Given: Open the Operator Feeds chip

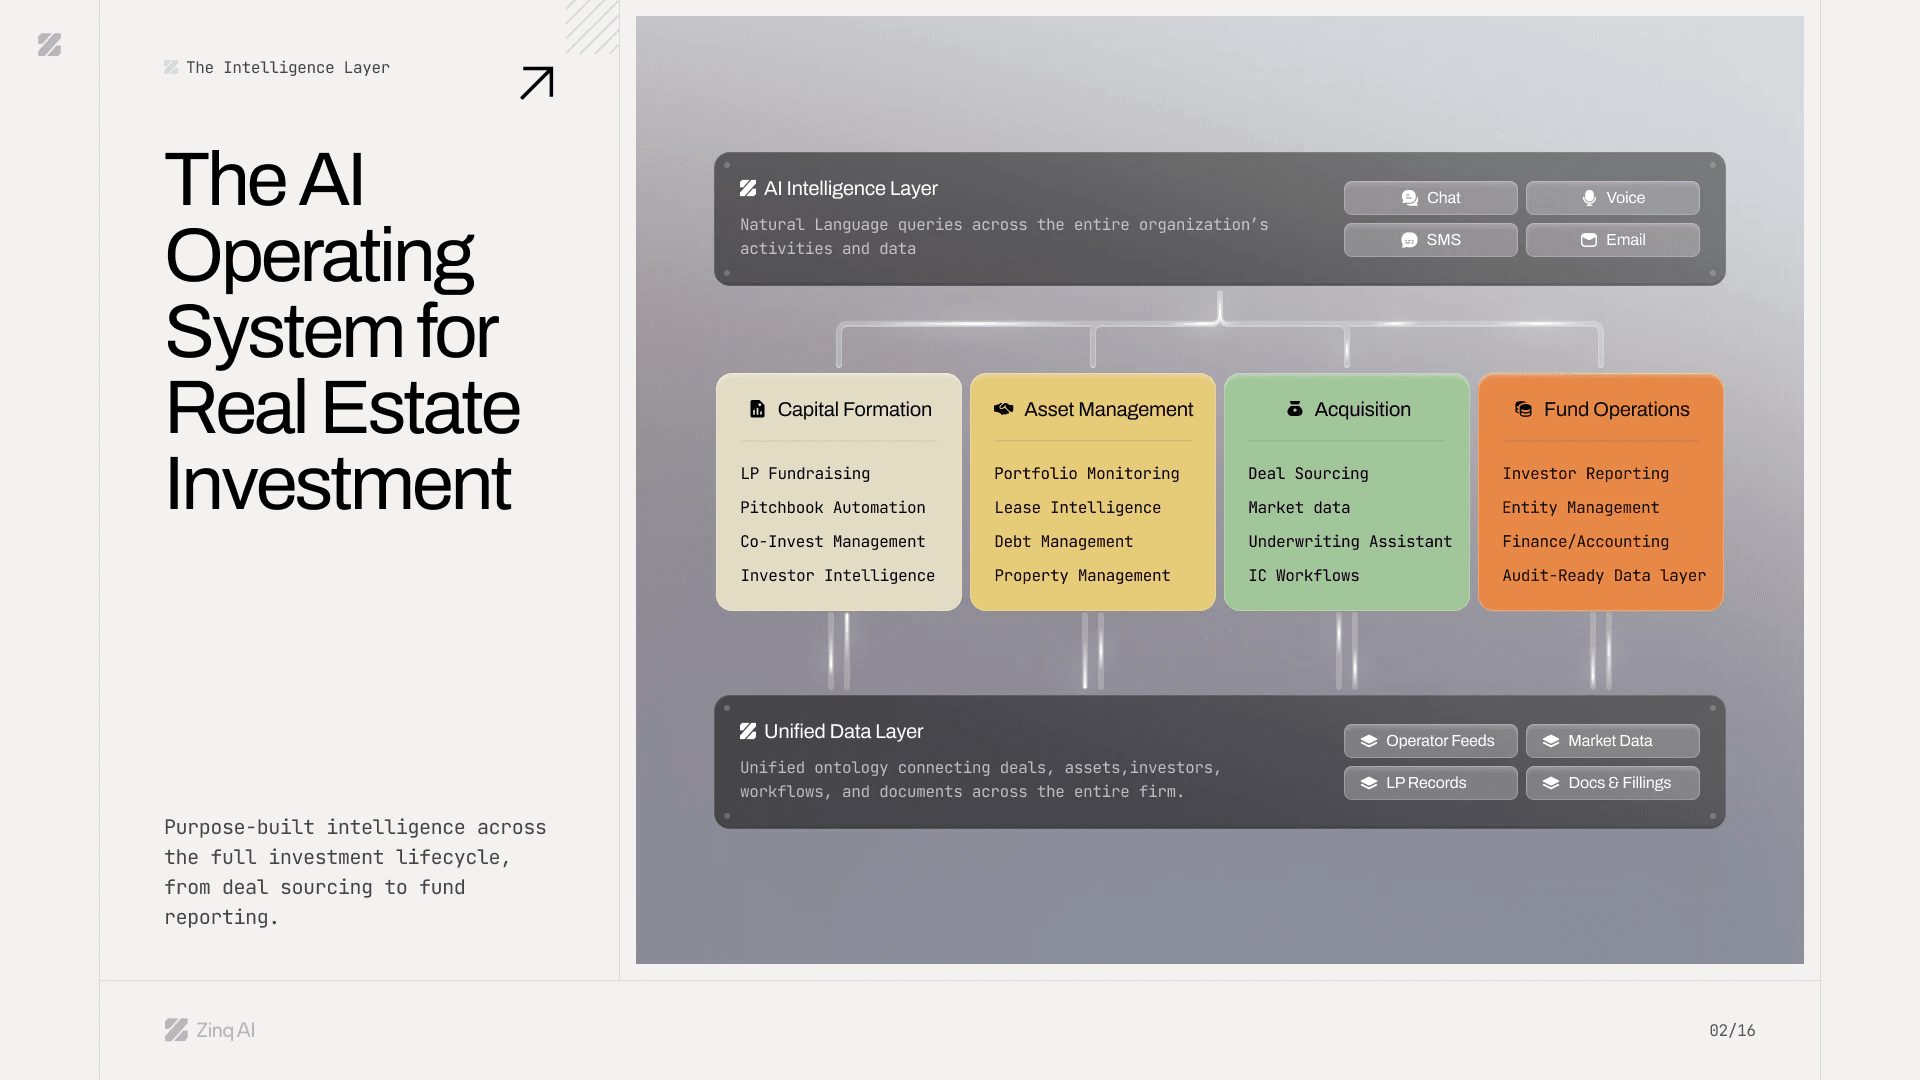Looking at the screenshot, I should click(1431, 741).
